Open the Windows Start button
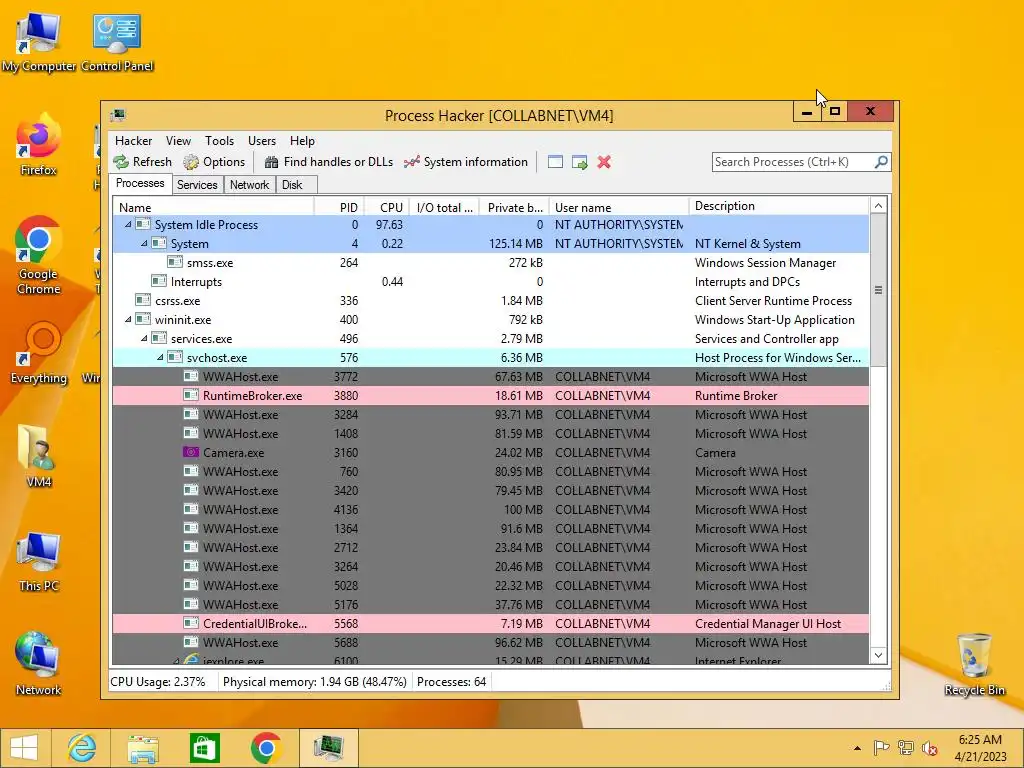Image resolution: width=1024 pixels, height=768 pixels. coord(24,748)
